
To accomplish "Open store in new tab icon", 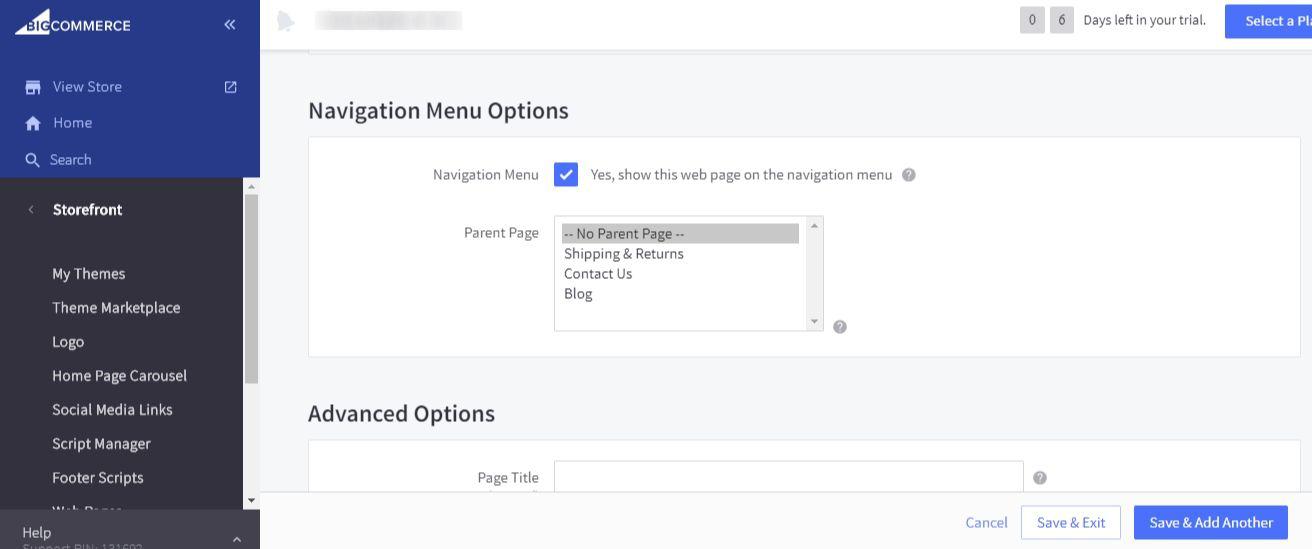I will click(231, 87).
